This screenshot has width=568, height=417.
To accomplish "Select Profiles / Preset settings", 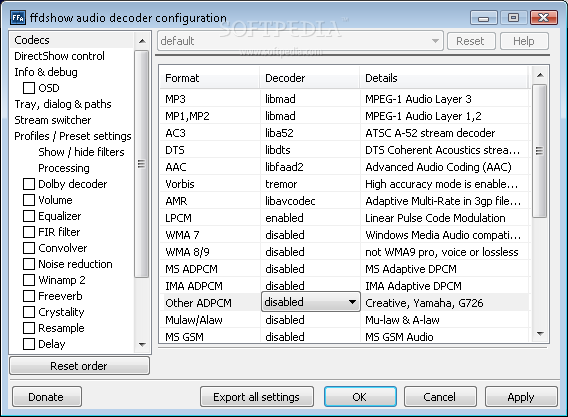I will click(x=73, y=136).
